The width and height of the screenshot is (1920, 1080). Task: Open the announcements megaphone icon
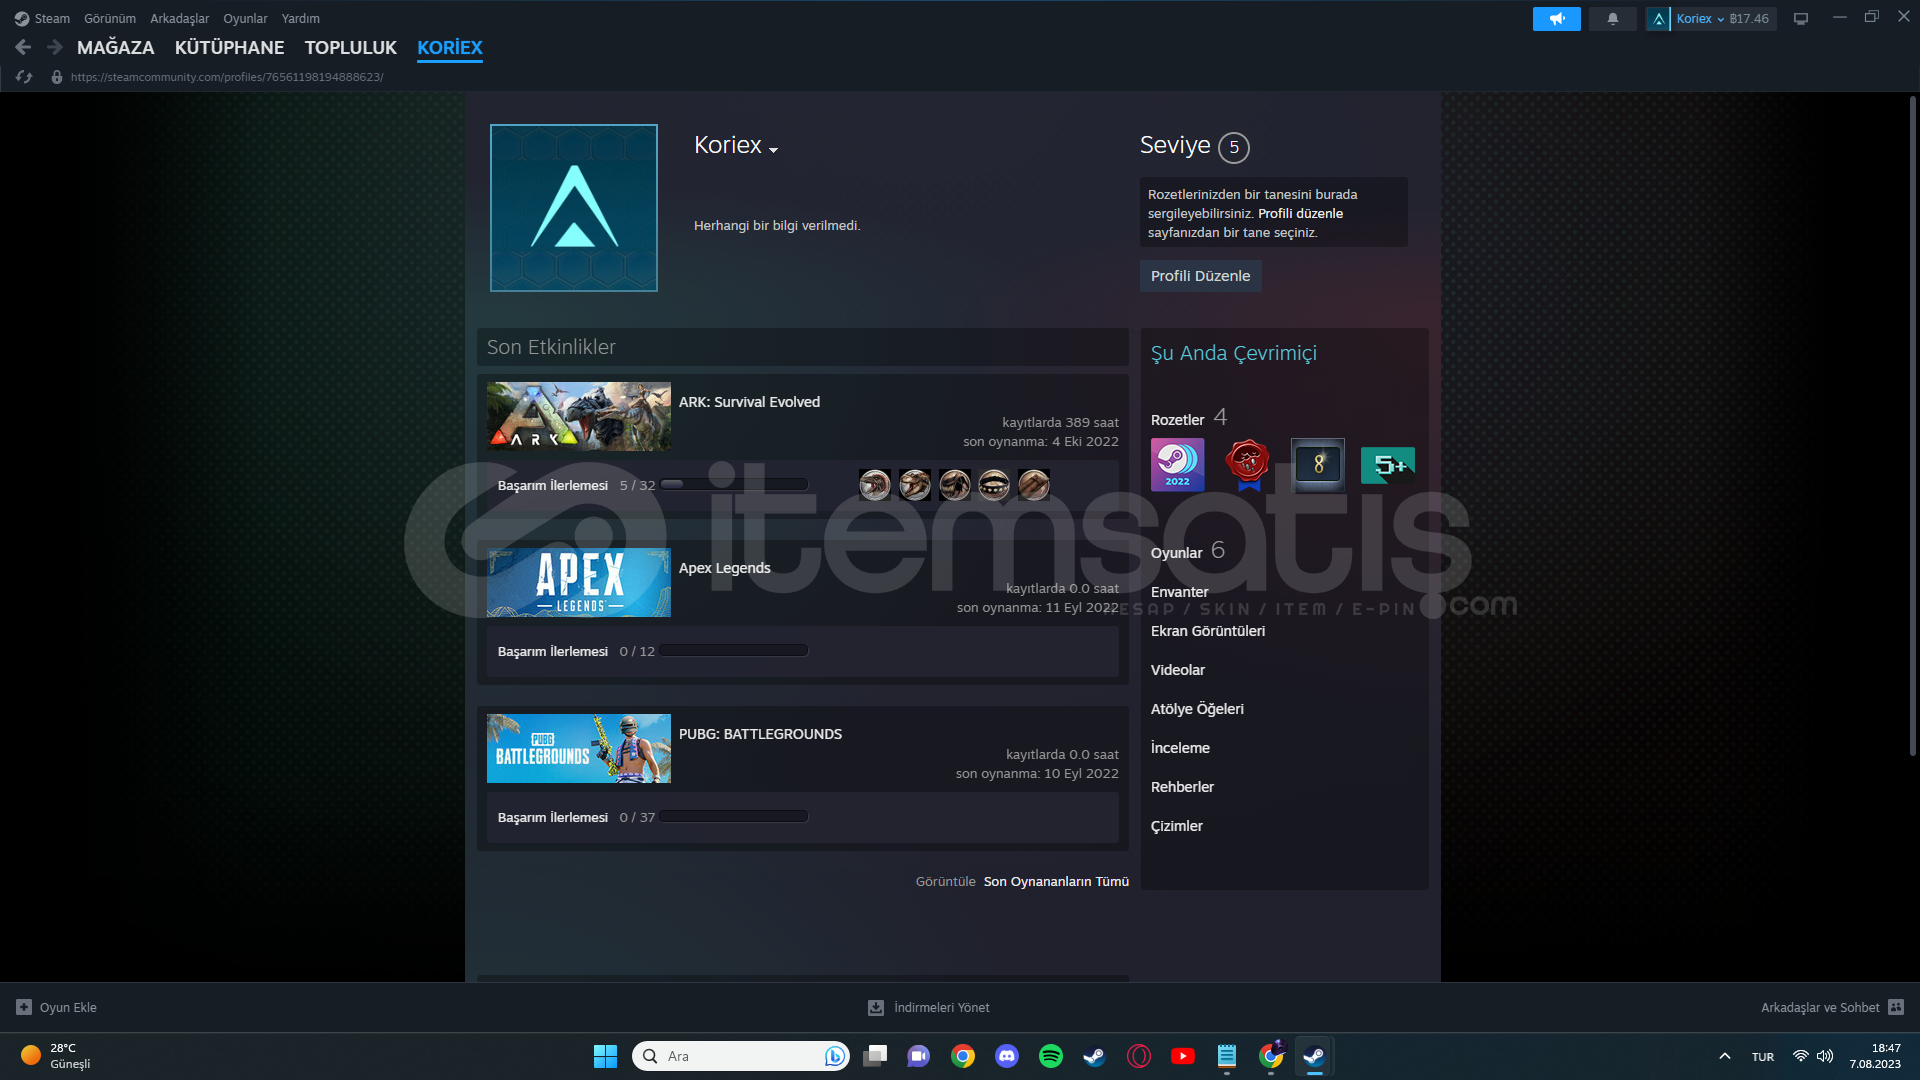pyautogui.click(x=1557, y=19)
